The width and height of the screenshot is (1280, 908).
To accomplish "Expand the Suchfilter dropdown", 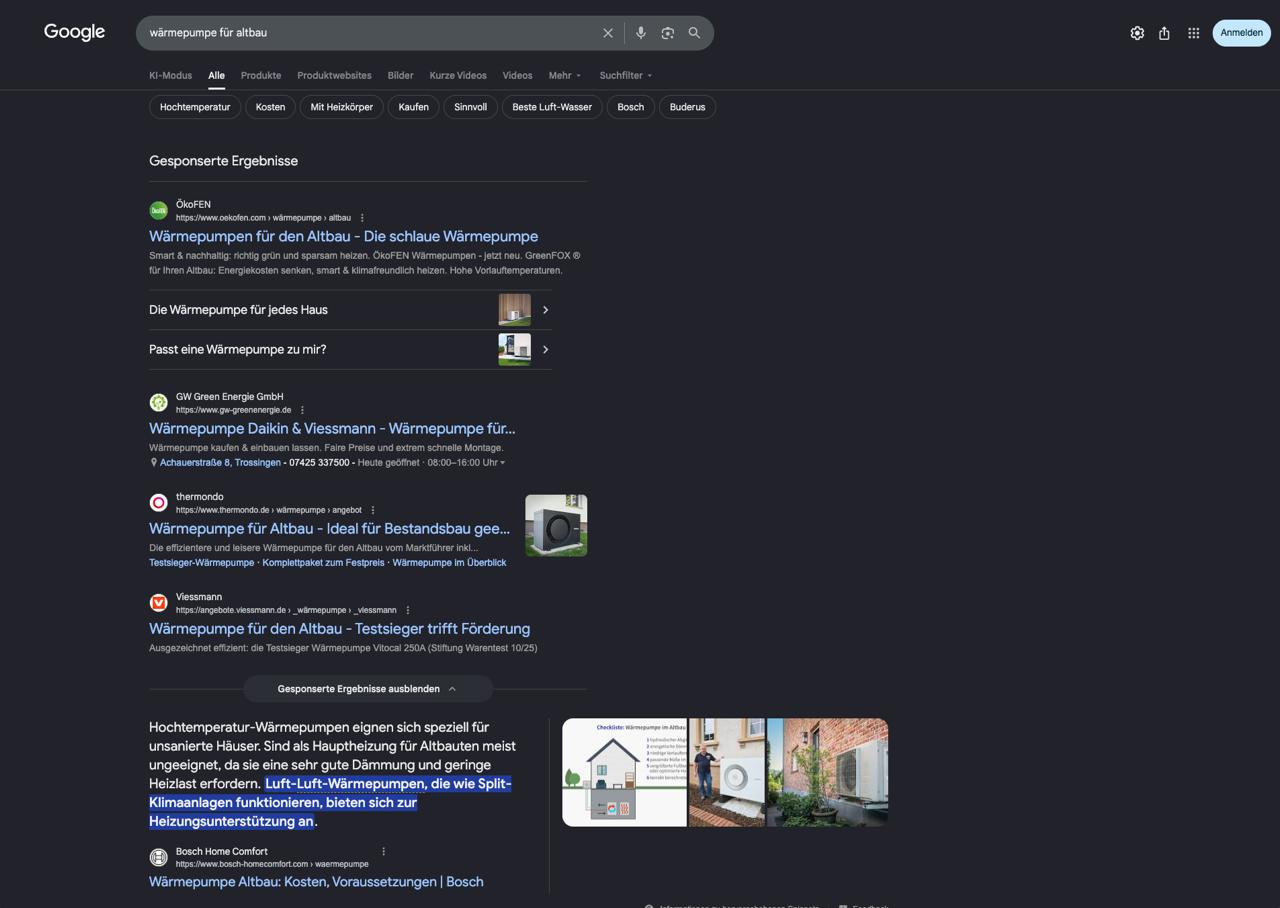I will pyautogui.click(x=626, y=76).
